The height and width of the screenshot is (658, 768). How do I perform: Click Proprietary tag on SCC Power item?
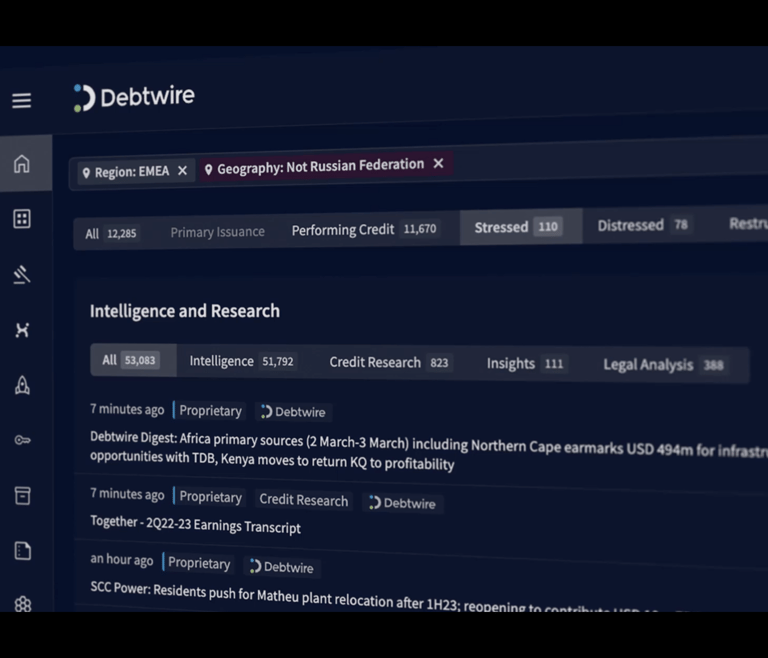199,563
